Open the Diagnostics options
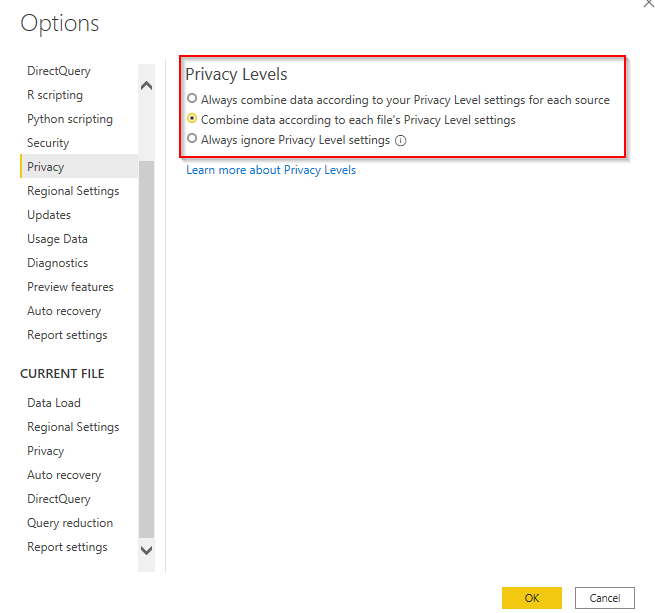Screen dimensions: 655x613 pyautogui.click(x=58, y=263)
